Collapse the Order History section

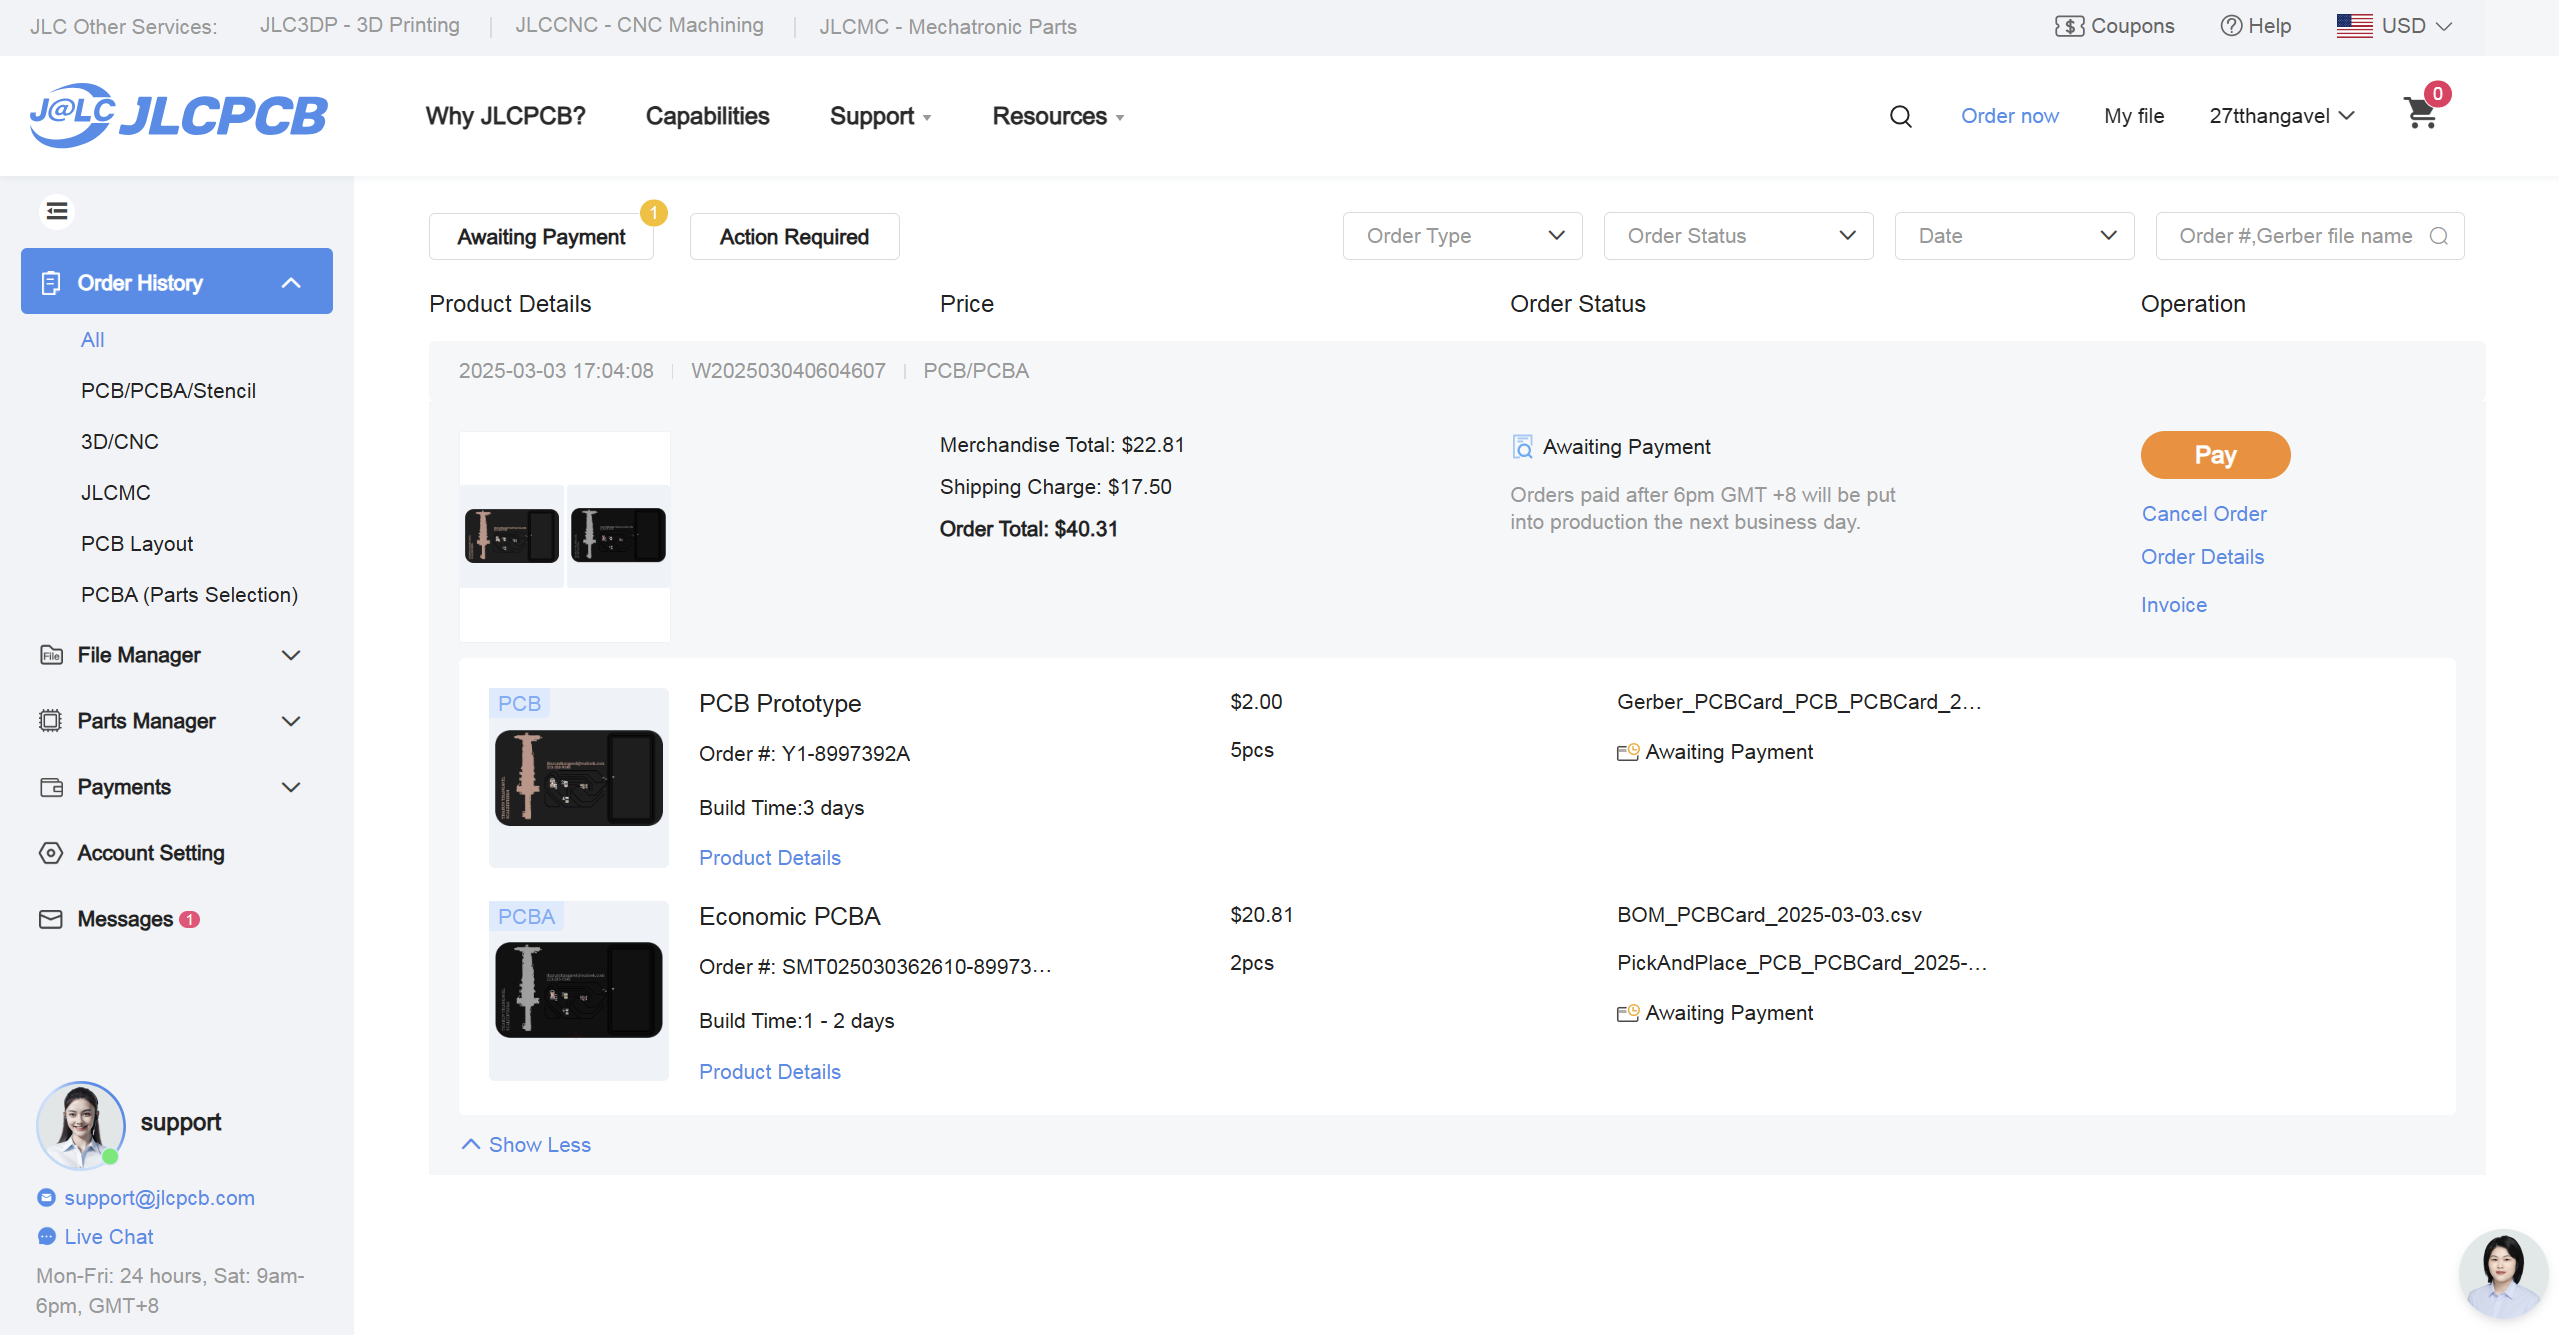(291, 283)
